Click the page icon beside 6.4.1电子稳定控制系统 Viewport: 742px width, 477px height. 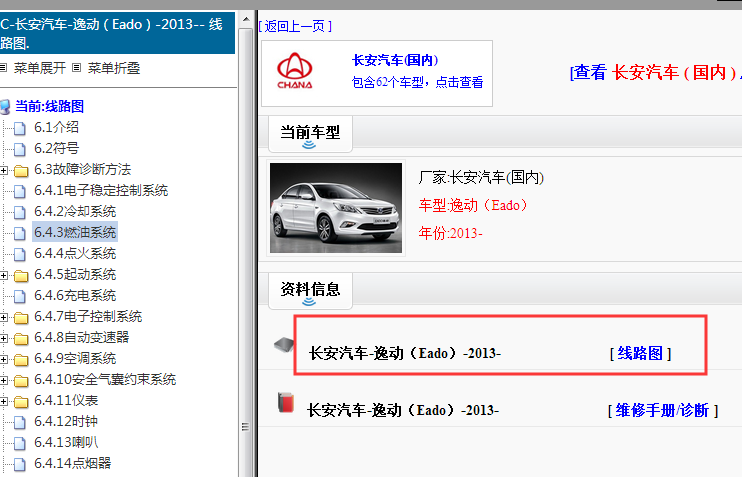(19, 191)
